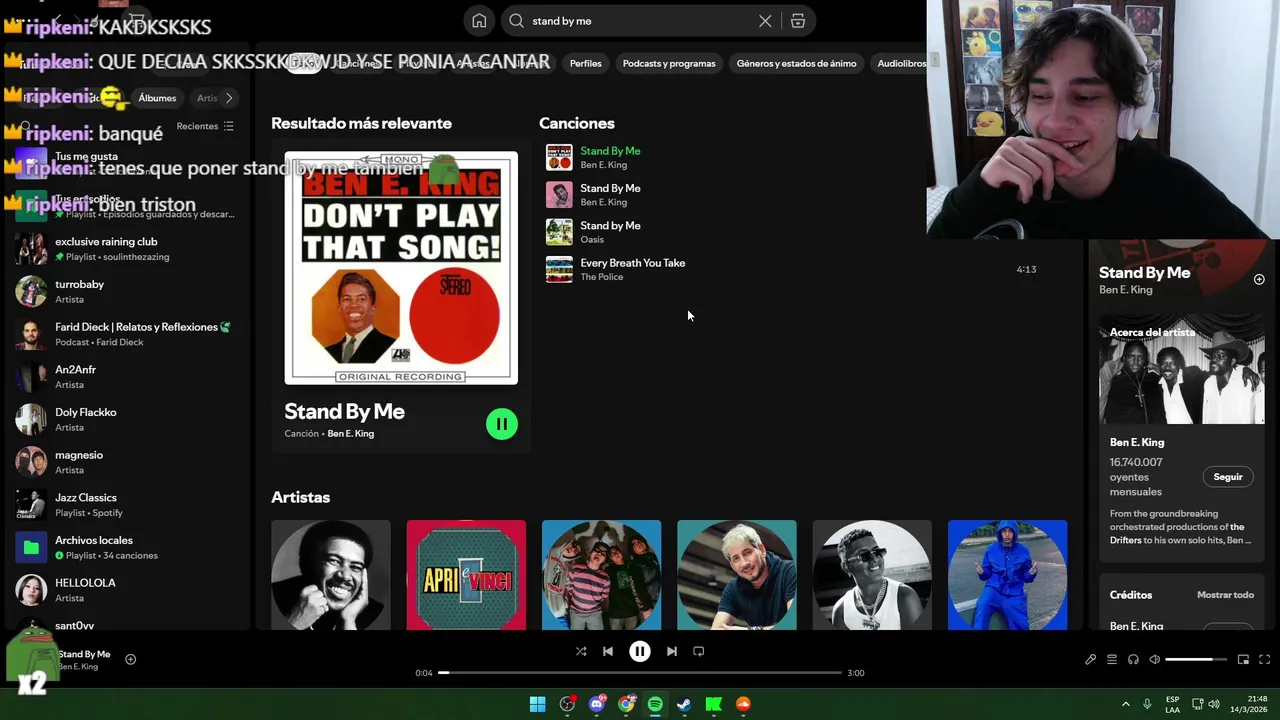Viewport: 1280px width, 720px height.
Task: Open Jazz Classics playlist
Action: 125,505
